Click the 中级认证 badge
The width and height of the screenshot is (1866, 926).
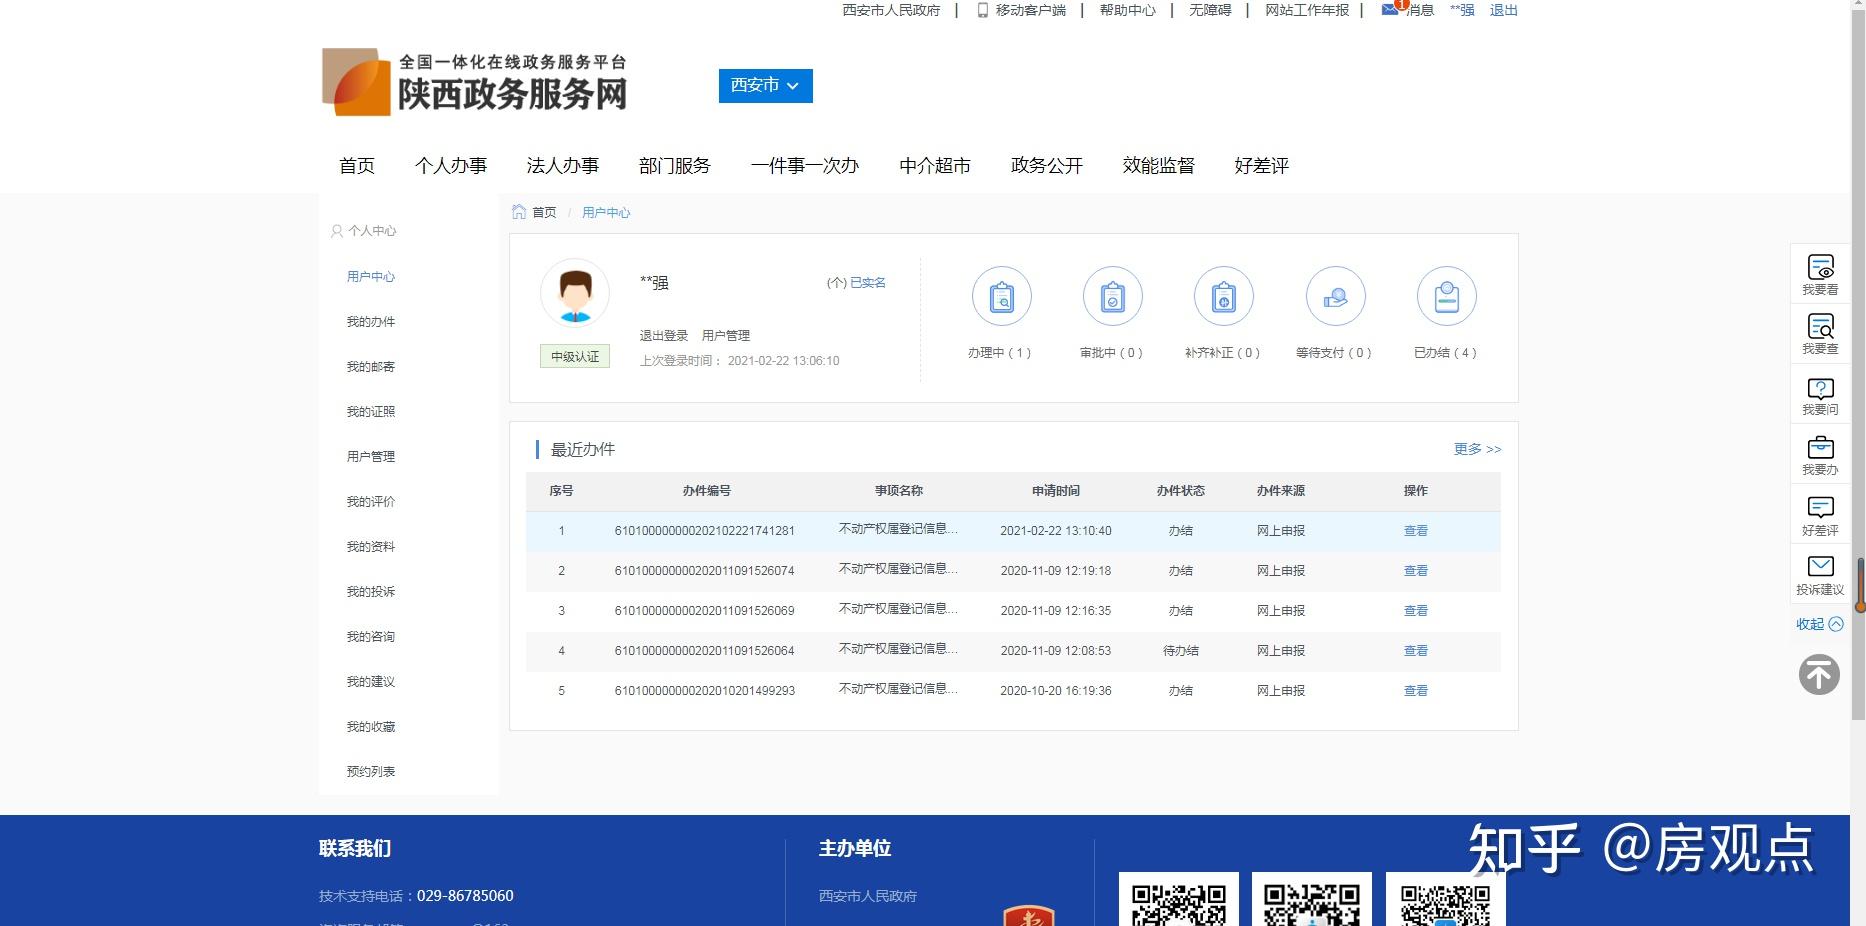575,356
